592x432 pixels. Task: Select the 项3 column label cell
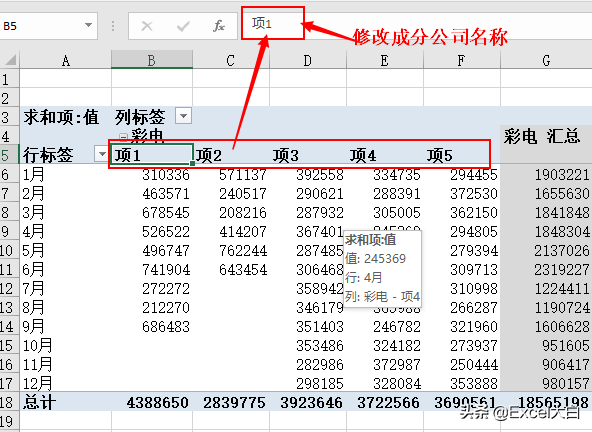[308, 155]
